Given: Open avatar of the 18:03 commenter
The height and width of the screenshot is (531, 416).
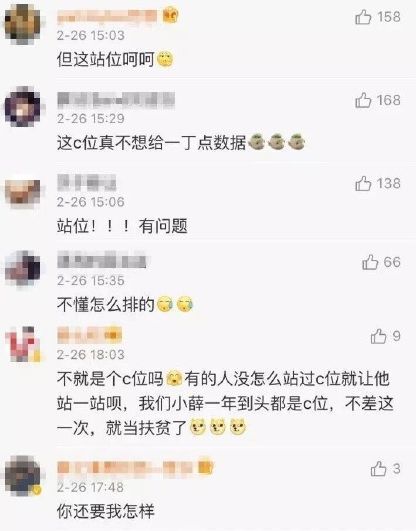Looking at the screenshot, I should (x=23, y=344).
